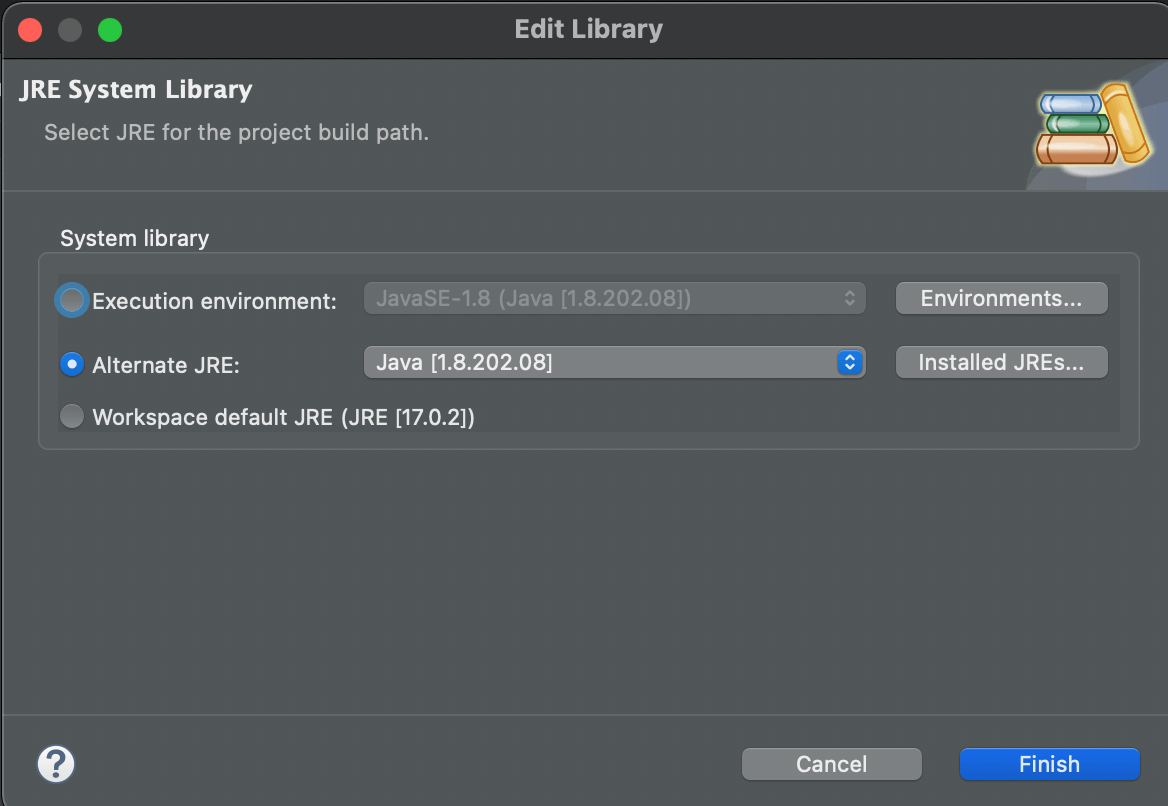Select the Execution environment radio button
Viewport: 1168px width, 806px height.
click(x=72, y=300)
